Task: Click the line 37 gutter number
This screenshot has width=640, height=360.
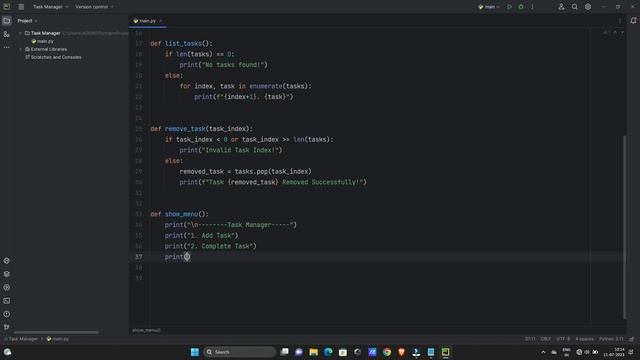Action: coord(139,257)
